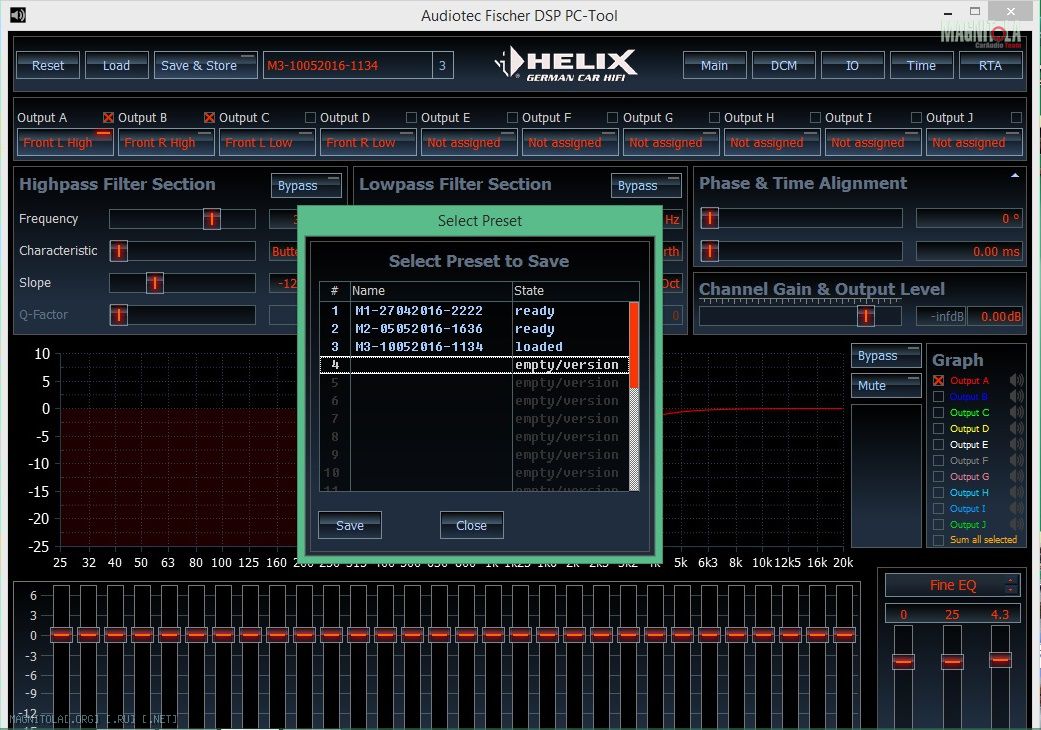Switch to the DCM tab

tap(783, 65)
